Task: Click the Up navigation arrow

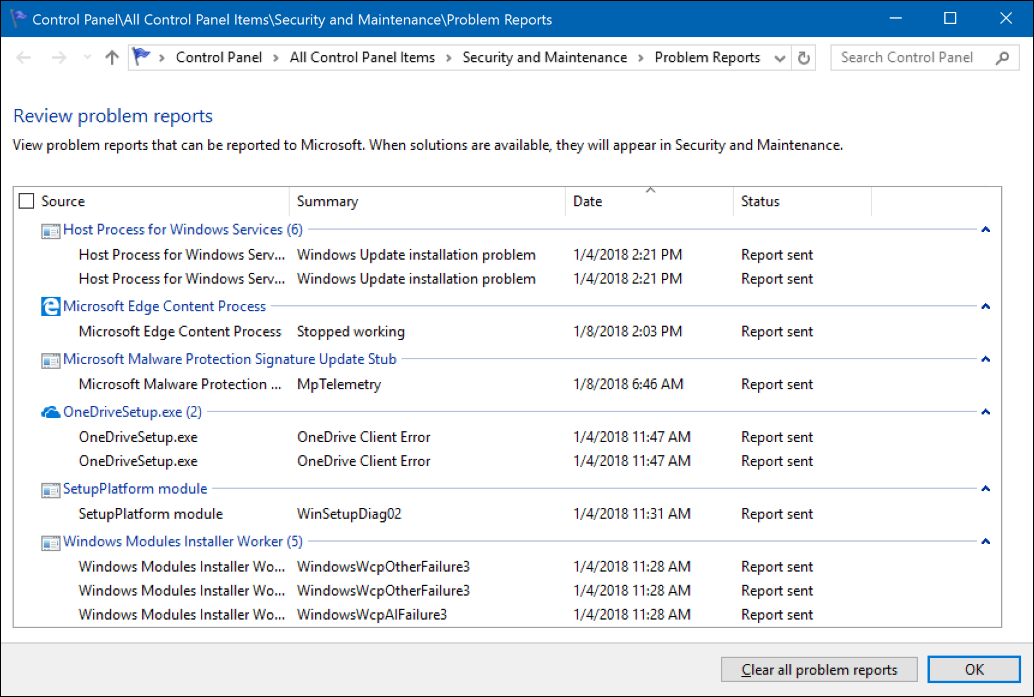Action: click(112, 58)
